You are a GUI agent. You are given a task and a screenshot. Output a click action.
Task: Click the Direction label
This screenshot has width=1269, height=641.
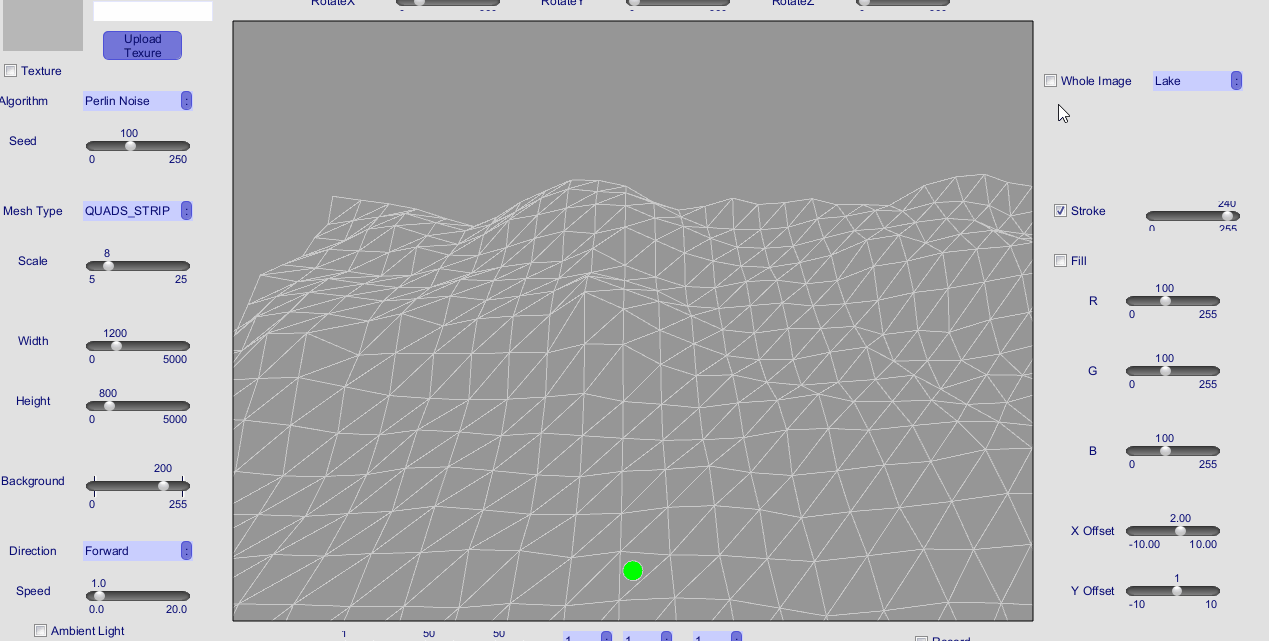pyautogui.click(x=33, y=551)
